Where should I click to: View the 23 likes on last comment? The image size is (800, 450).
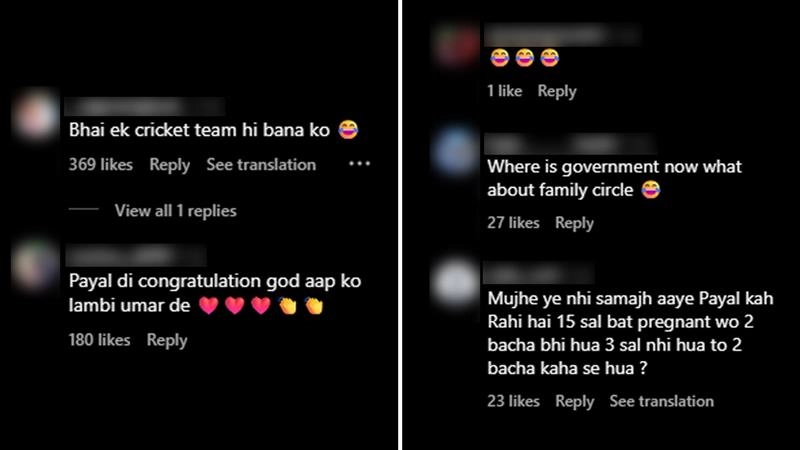[x=513, y=402]
